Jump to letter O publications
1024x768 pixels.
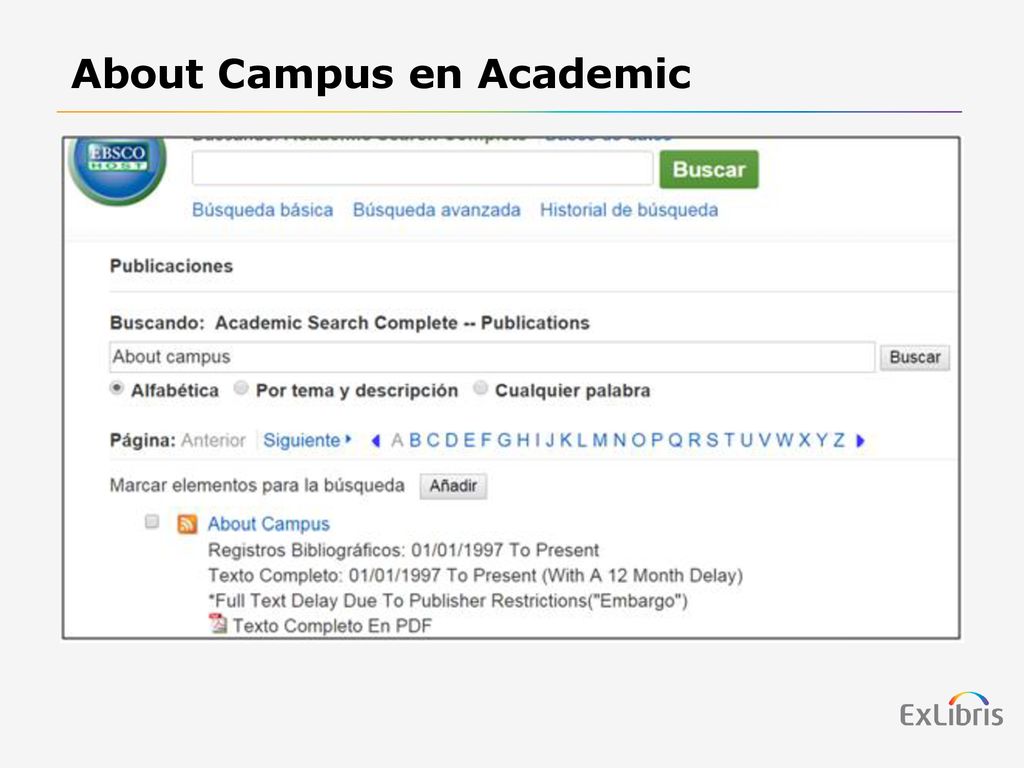click(639, 441)
